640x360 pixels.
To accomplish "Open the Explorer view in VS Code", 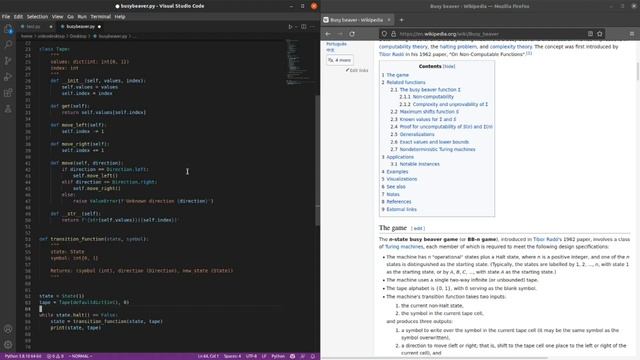I will click(x=8, y=29).
